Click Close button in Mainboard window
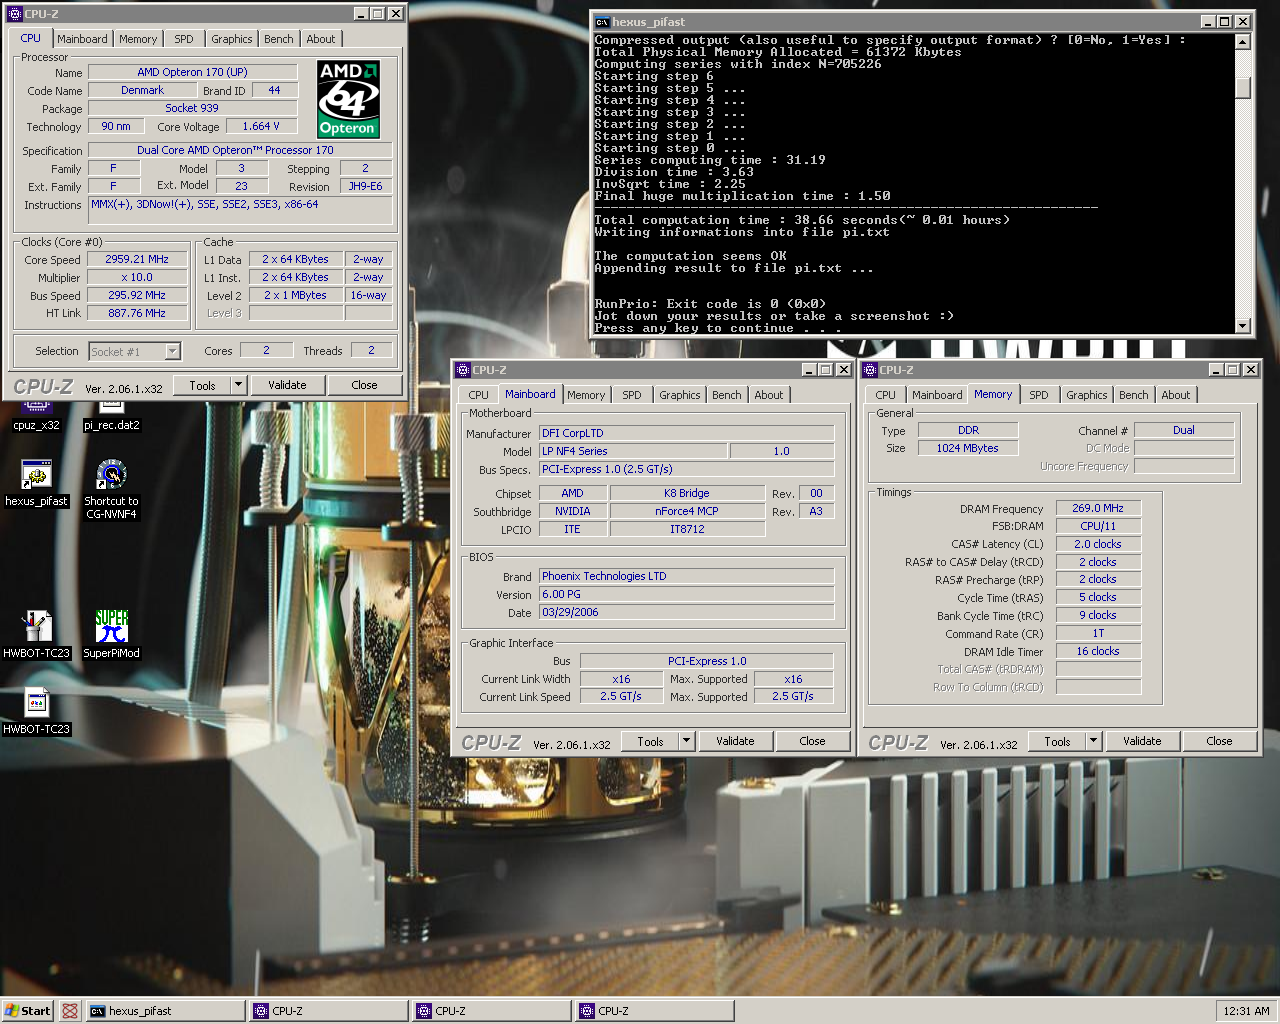 coord(813,741)
